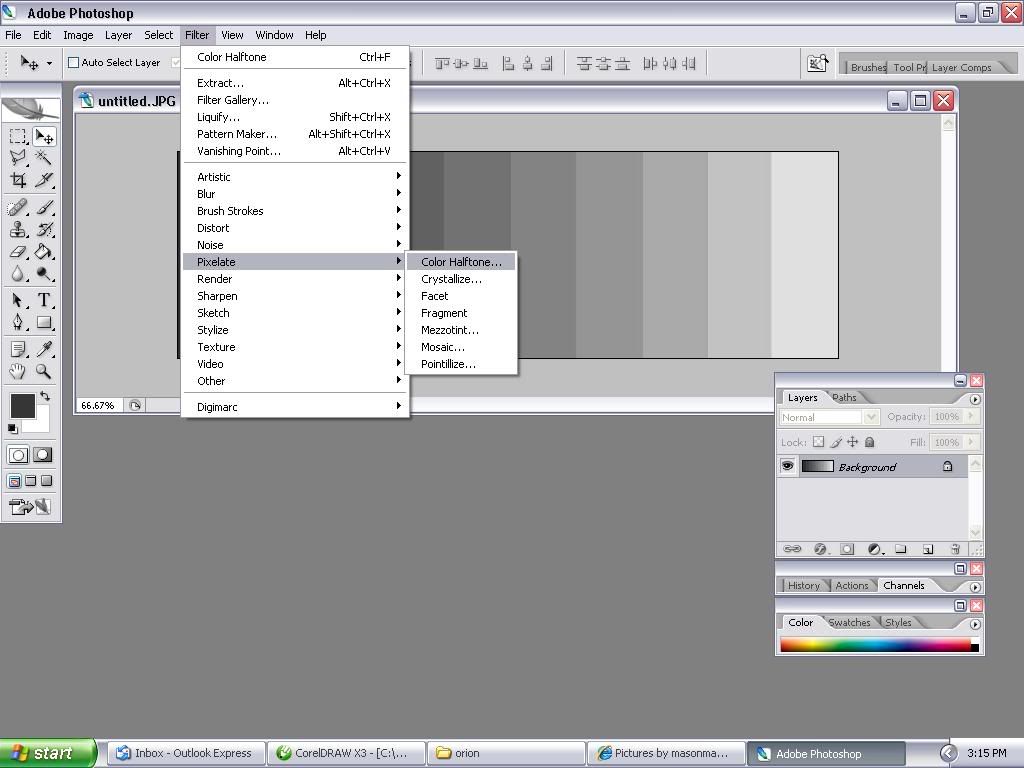Select the Hand tool
The width and height of the screenshot is (1024, 768).
pos(18,372)
